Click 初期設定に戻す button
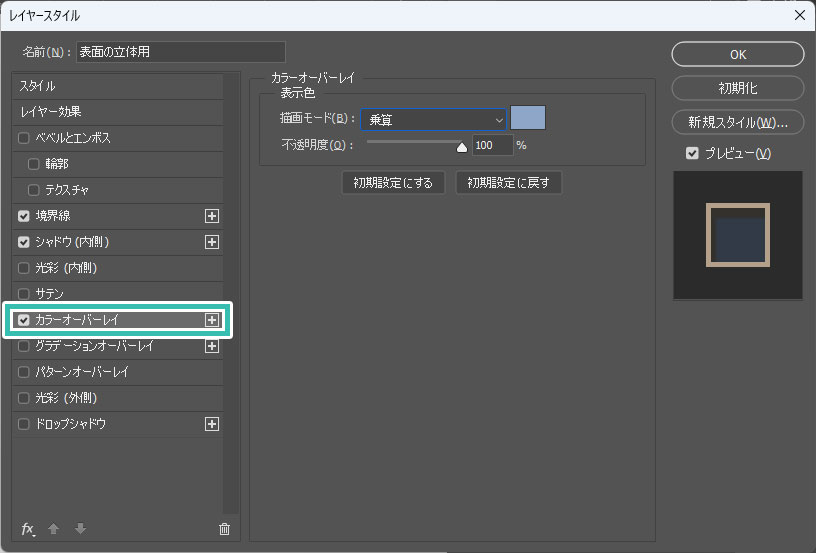Image resolution: width=816 pixels, height=553 pixels. coord(508,183)
